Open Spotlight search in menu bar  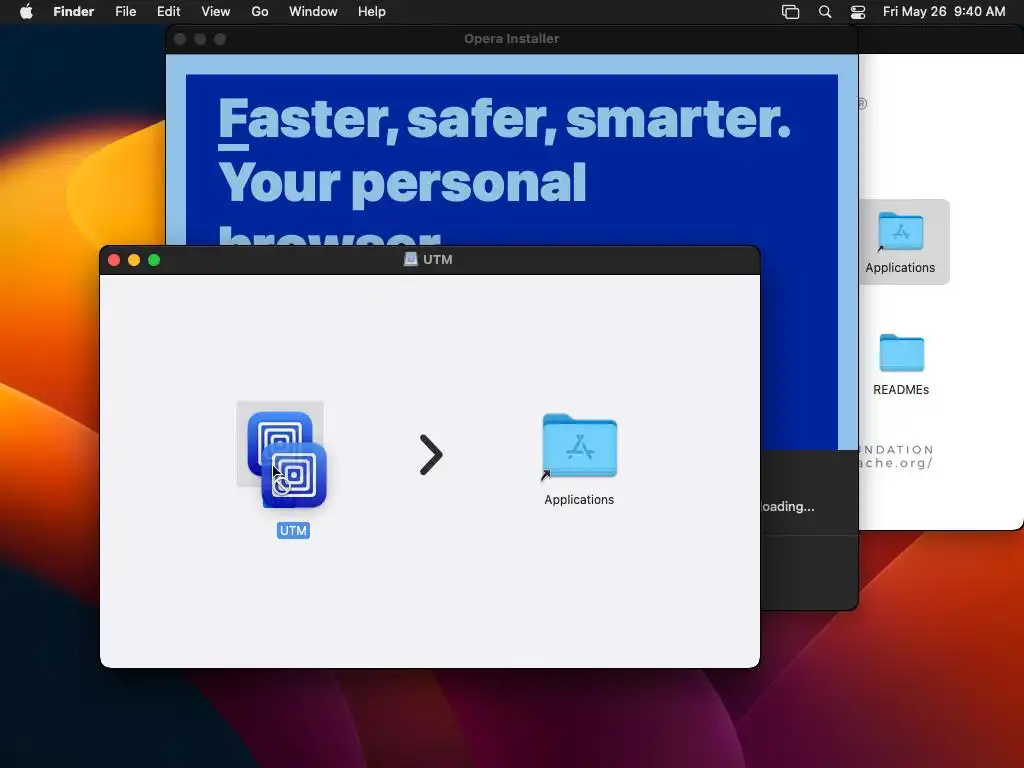825,12
